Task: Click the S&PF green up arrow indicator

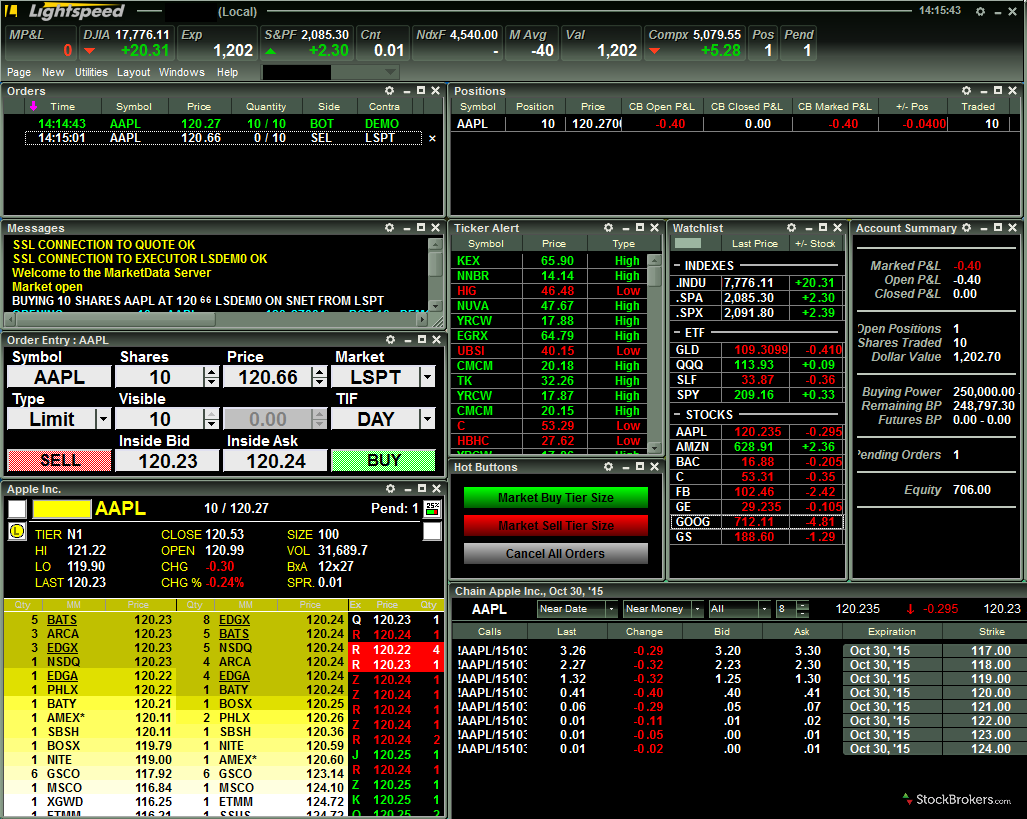Action: click(x=271, y=51)
